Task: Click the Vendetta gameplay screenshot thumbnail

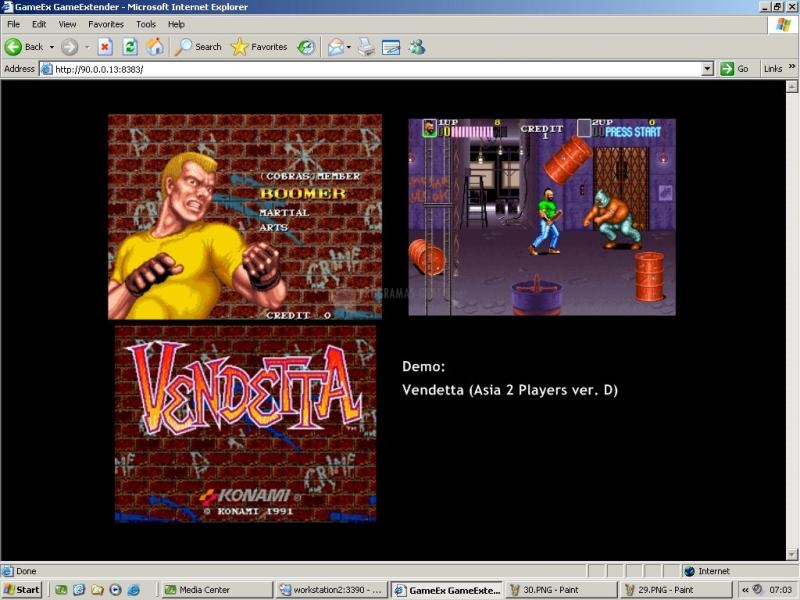Action: (542, 217)
